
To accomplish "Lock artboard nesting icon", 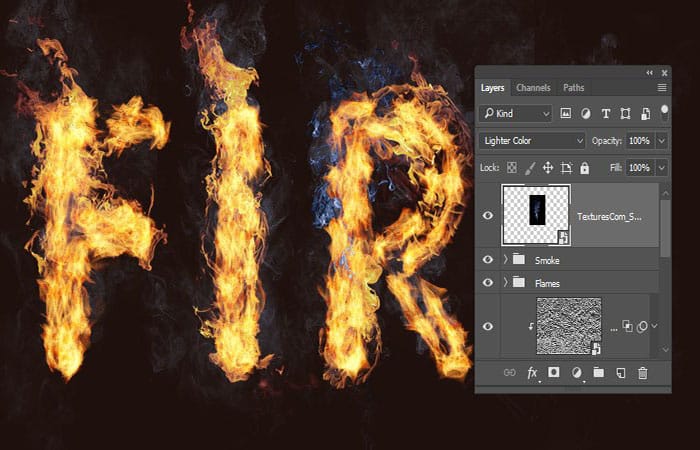I will [x=566, y=167].
